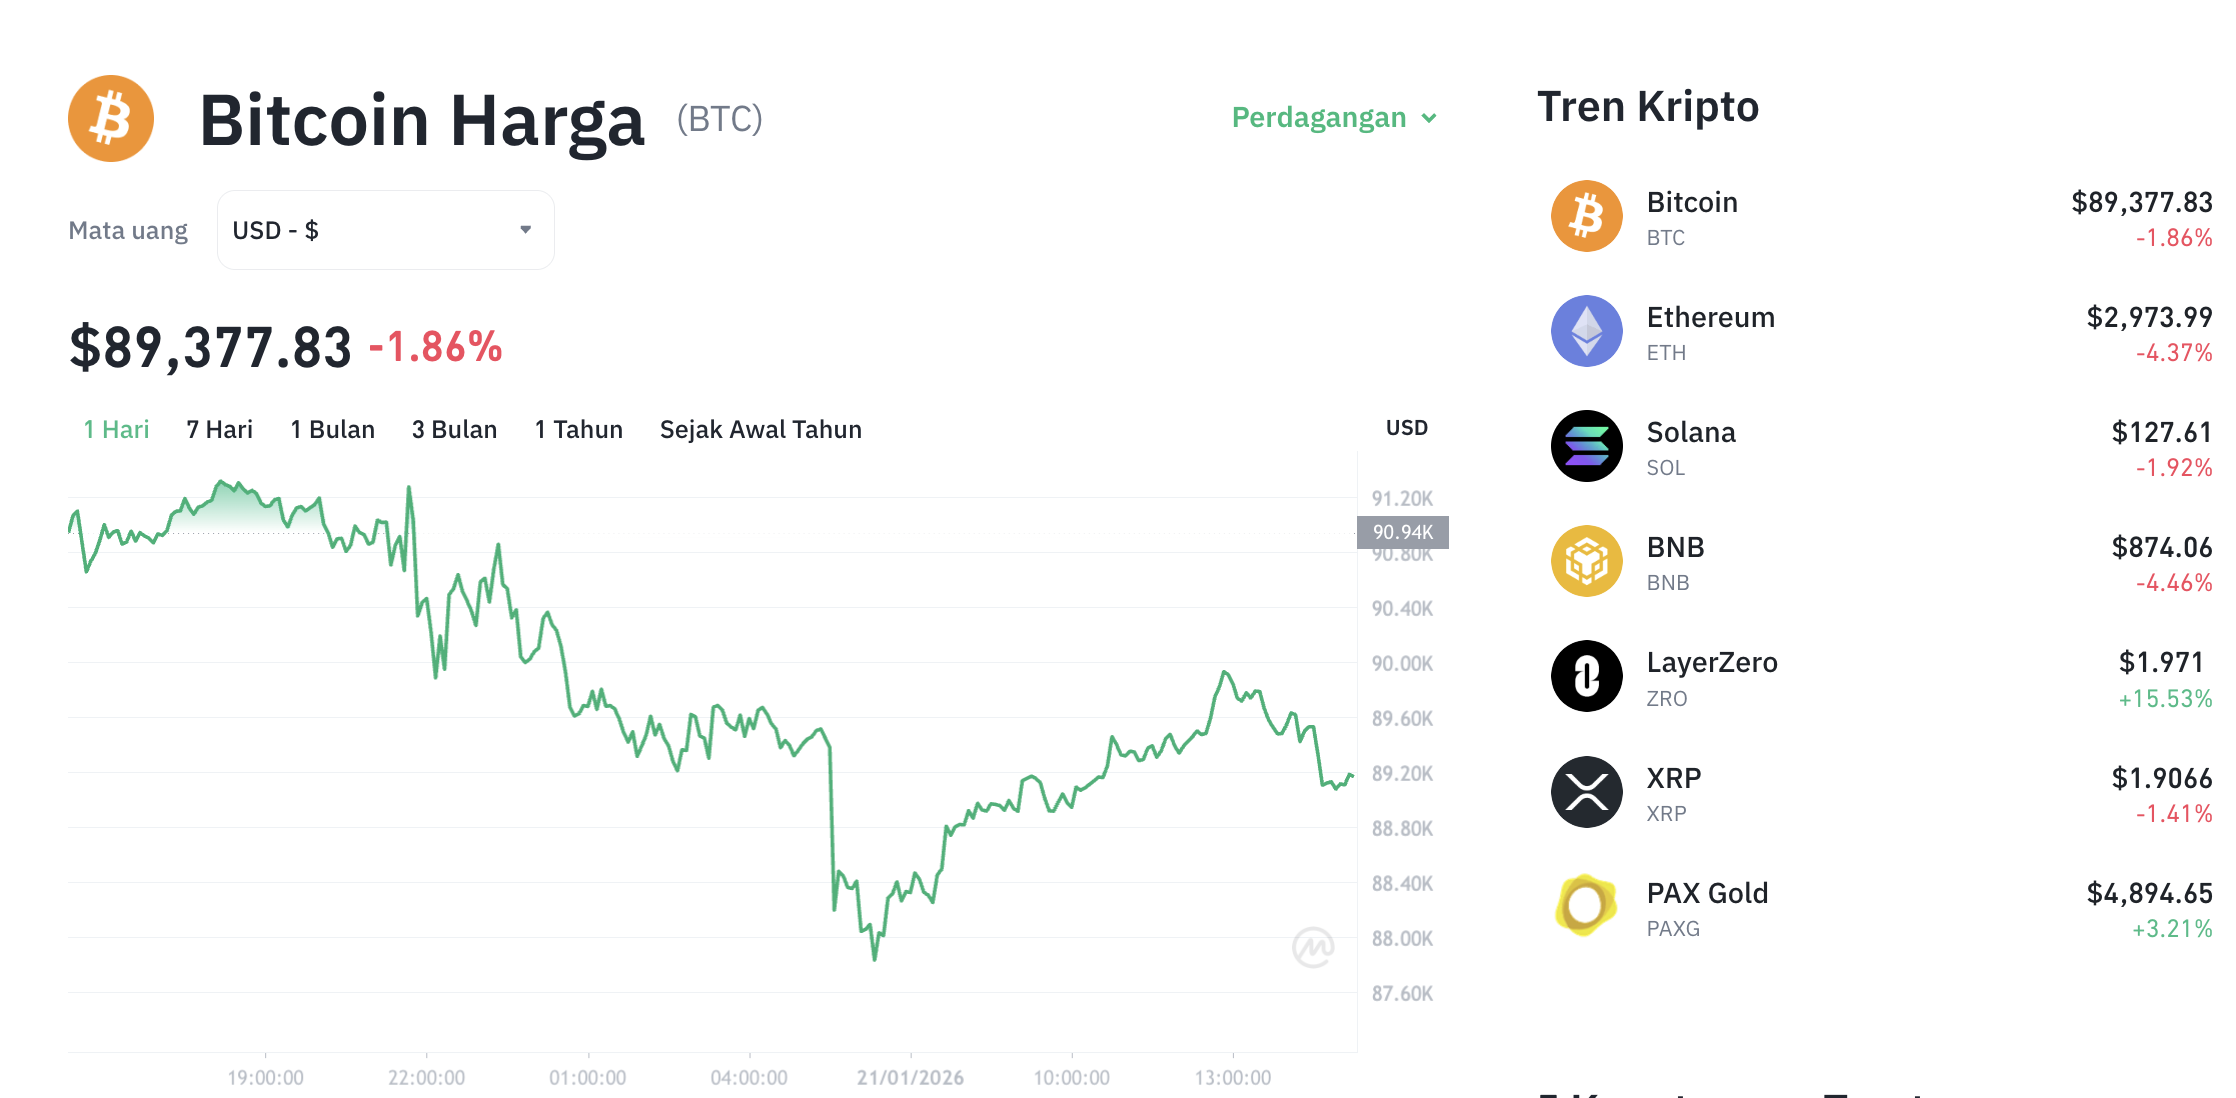The width and height of the screenshot is (2236, 1098).
Task: Switch to the 7 Hari chart view
Action: [219, 429]
